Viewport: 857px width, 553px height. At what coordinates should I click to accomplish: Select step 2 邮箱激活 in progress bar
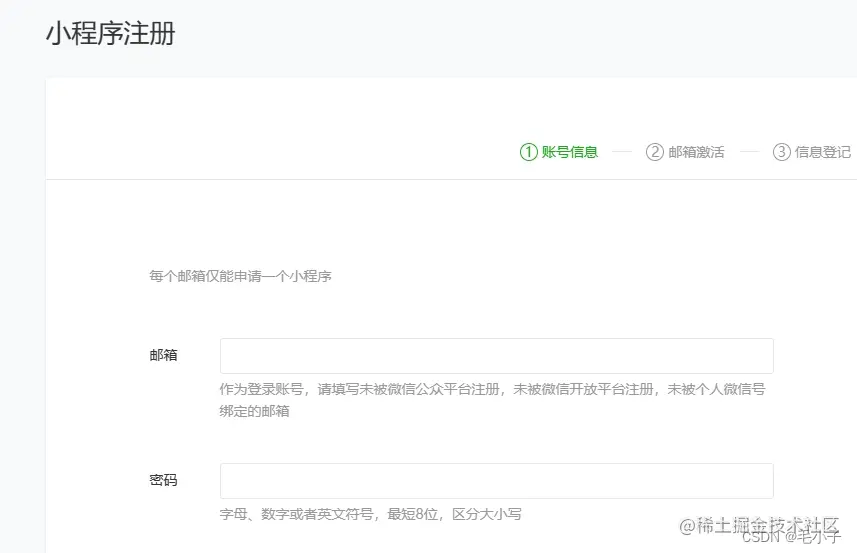685,152
